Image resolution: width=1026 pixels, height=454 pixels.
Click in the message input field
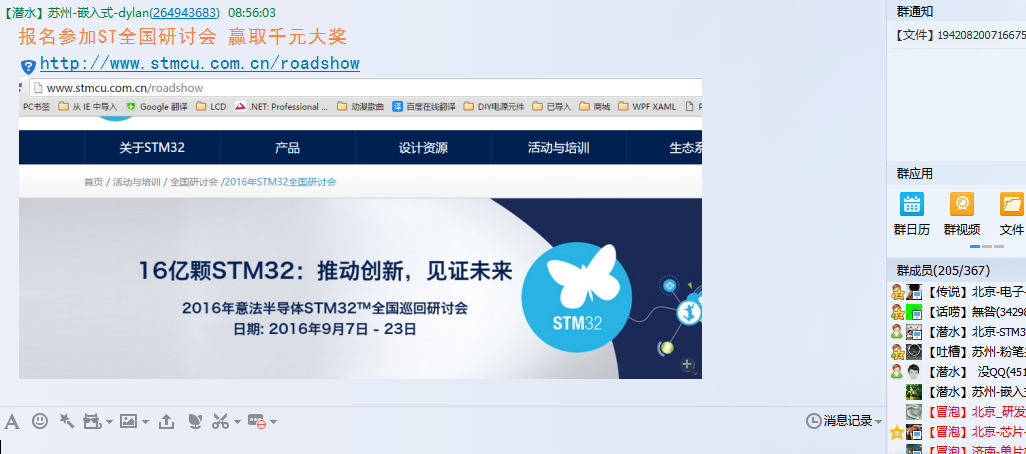[x=442, y=446]
